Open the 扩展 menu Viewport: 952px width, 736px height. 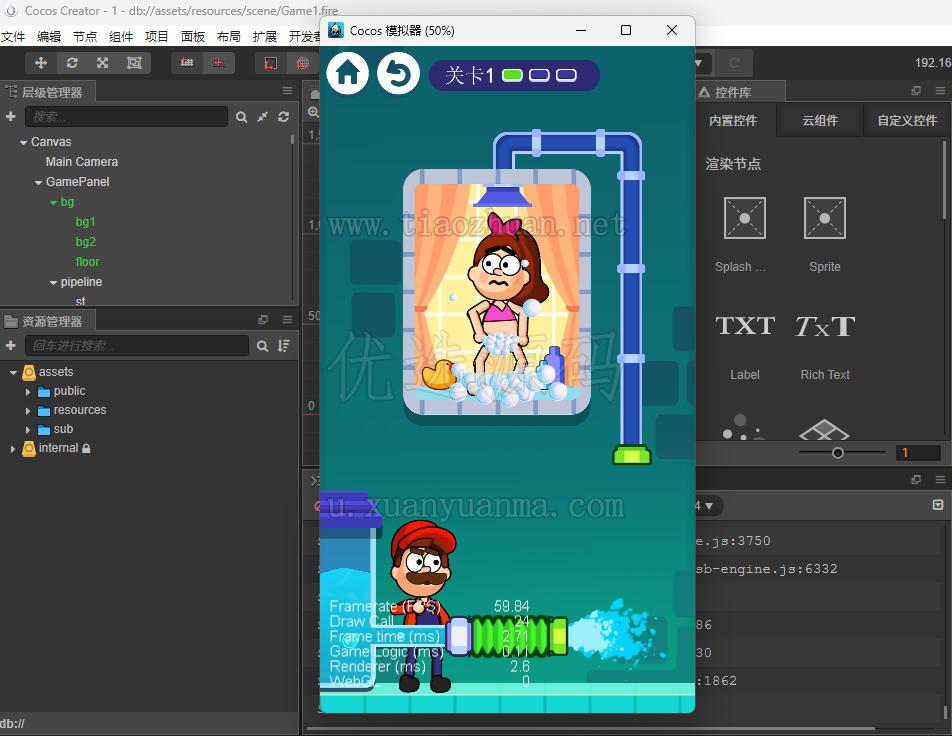pyautogui.click(x=265, y=36)
